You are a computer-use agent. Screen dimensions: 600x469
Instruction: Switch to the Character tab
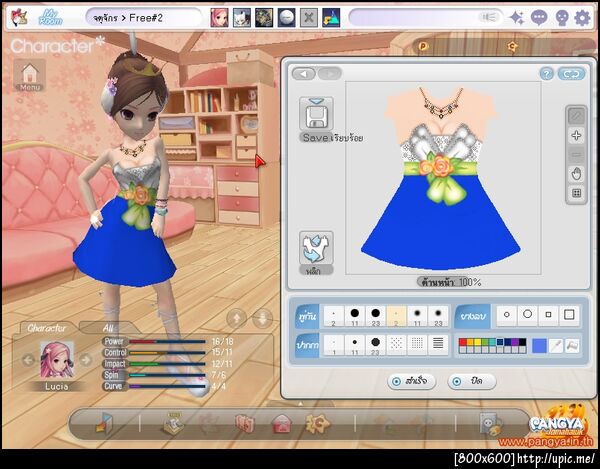(x=47, y=328)
